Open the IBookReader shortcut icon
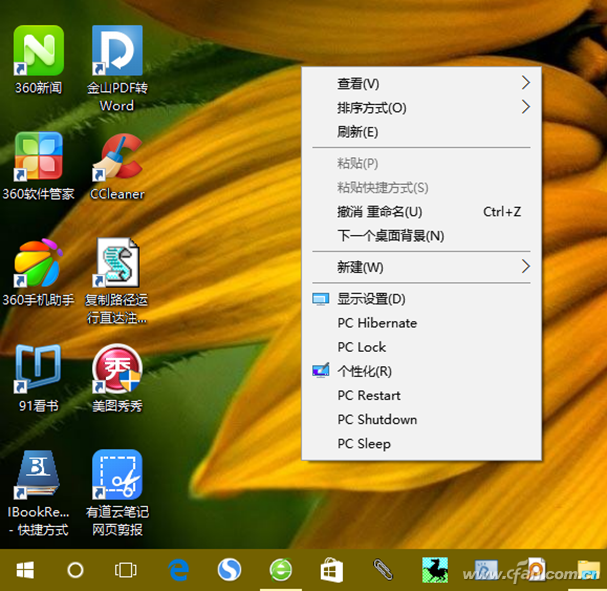The height and width of the screenshot is (591, 607). [x=38, y=476]
